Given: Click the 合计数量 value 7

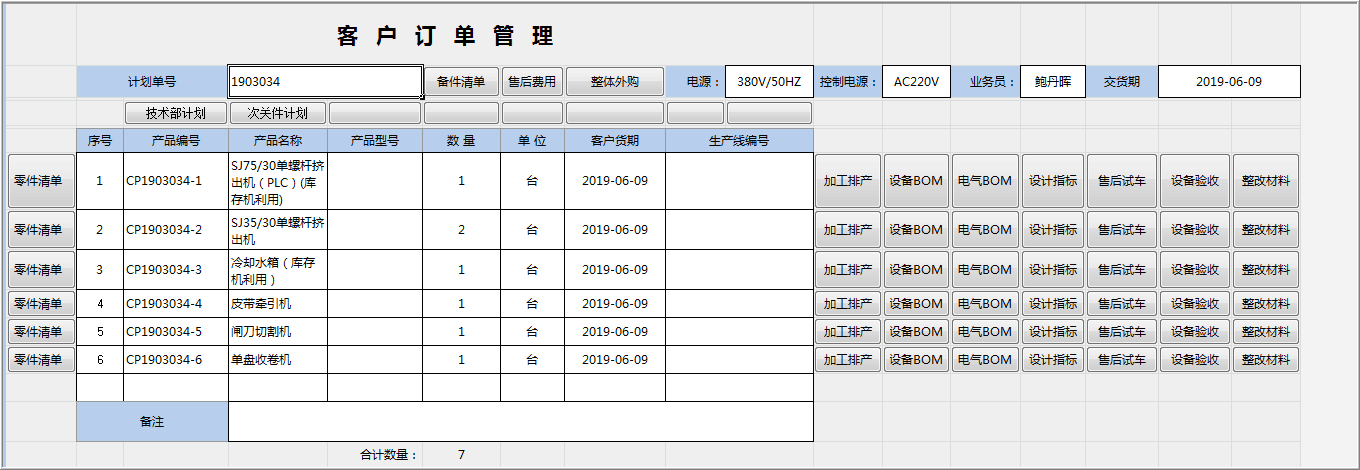Looking at the screenshot, I should click(461, 455).
